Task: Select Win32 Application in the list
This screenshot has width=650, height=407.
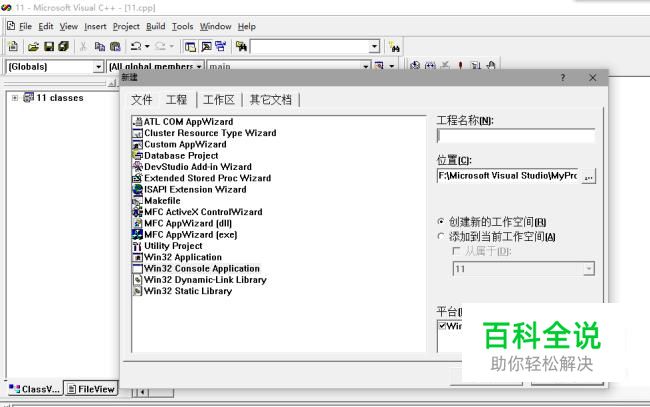Action: pyautogui.click(x=183, y=257)
